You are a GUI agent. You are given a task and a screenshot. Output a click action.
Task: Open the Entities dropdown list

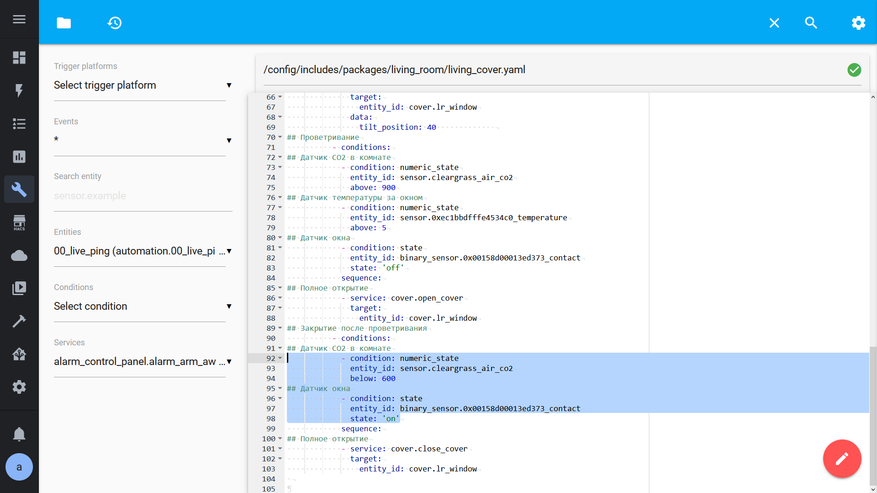click(142, 252)
